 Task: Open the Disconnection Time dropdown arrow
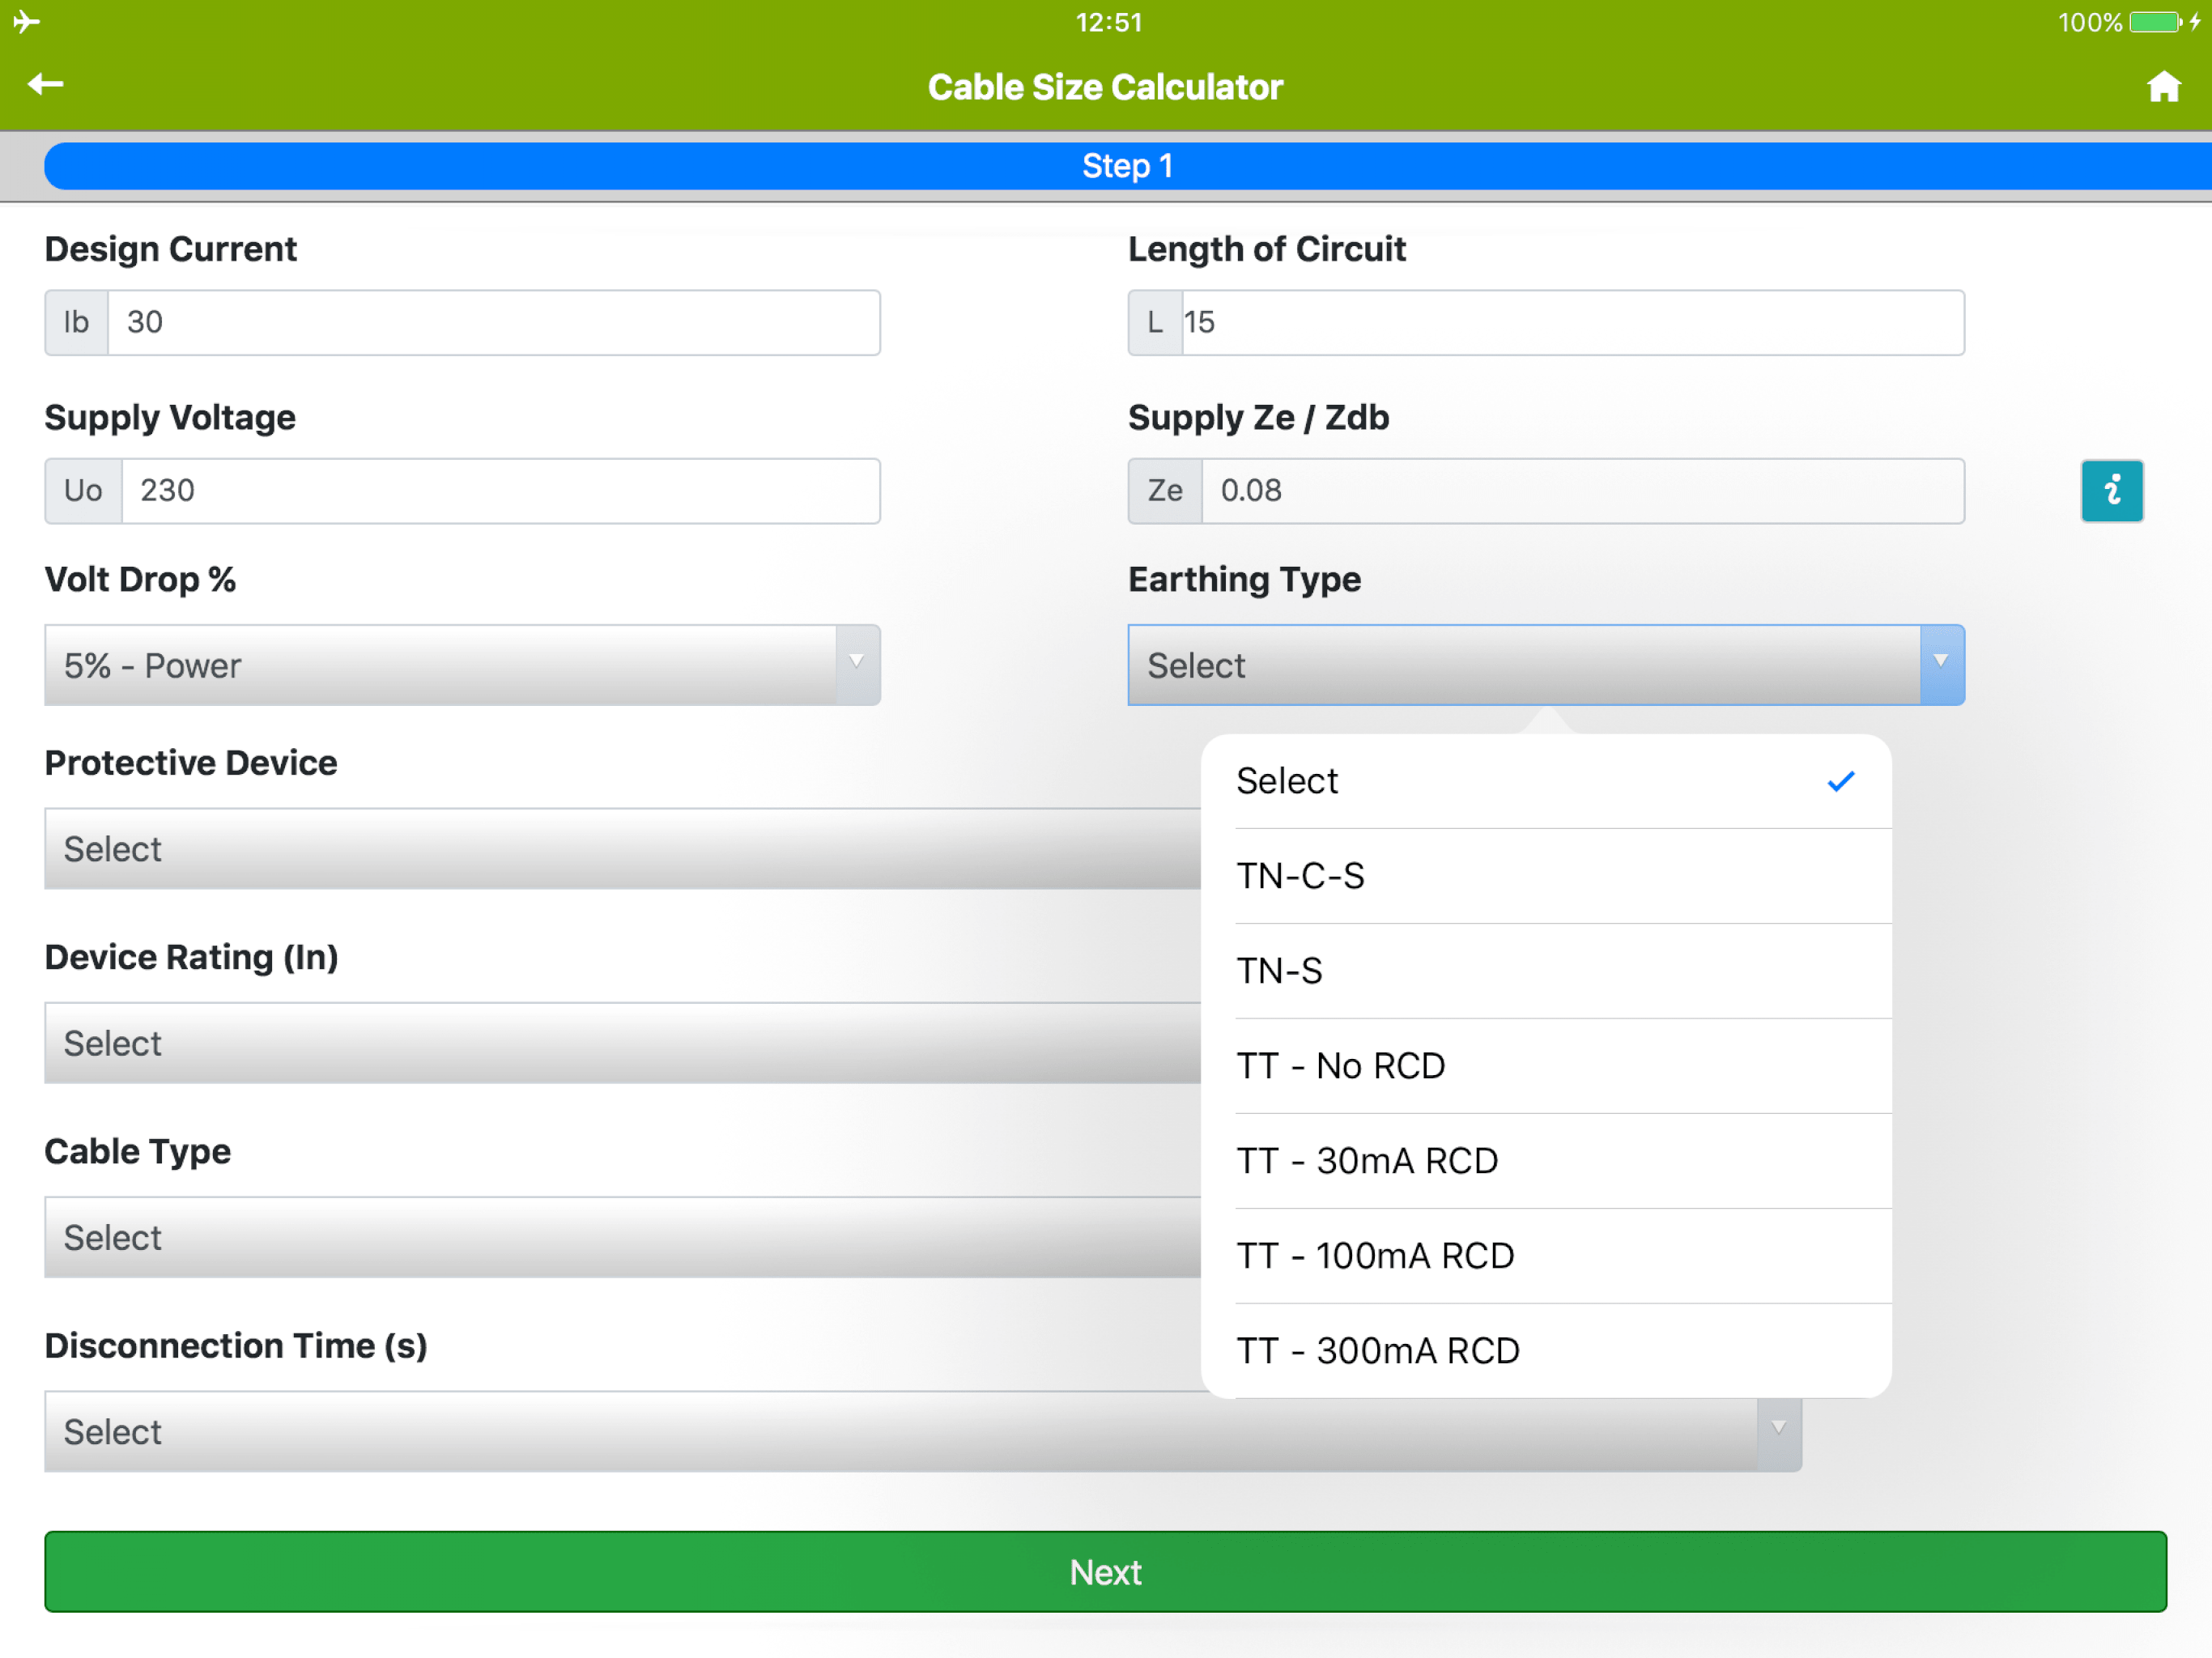pyautogui.click(x=1778, y=1431)
